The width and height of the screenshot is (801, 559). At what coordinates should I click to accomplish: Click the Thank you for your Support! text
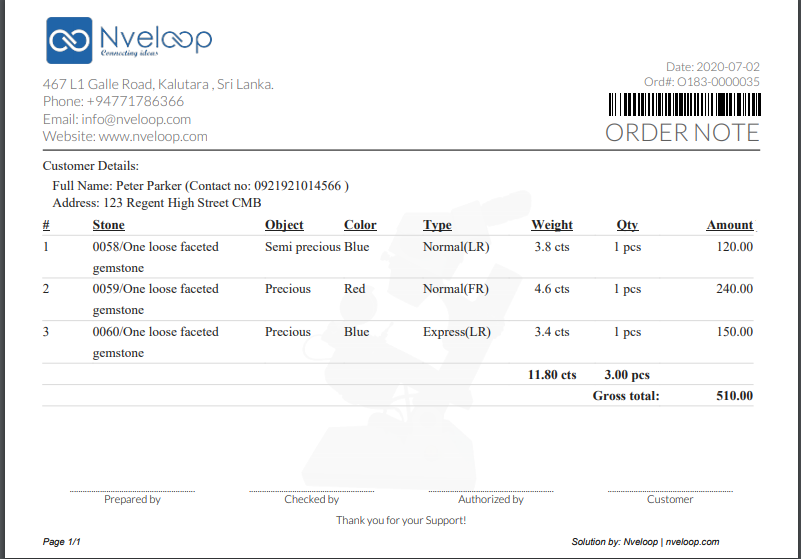point(401,520)
